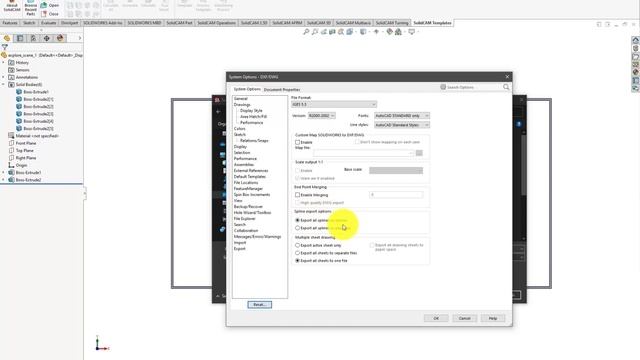640x360 pixels.
Task: Select Export category in options list
Action: tap(240, 249)
